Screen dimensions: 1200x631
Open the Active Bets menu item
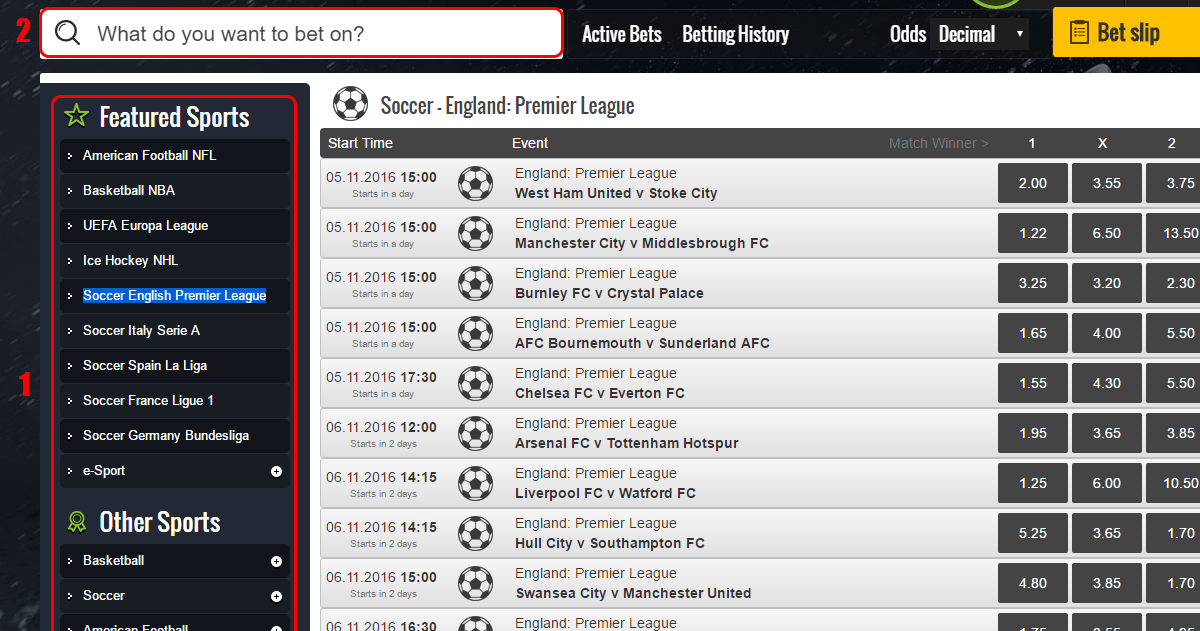(622, 34)
